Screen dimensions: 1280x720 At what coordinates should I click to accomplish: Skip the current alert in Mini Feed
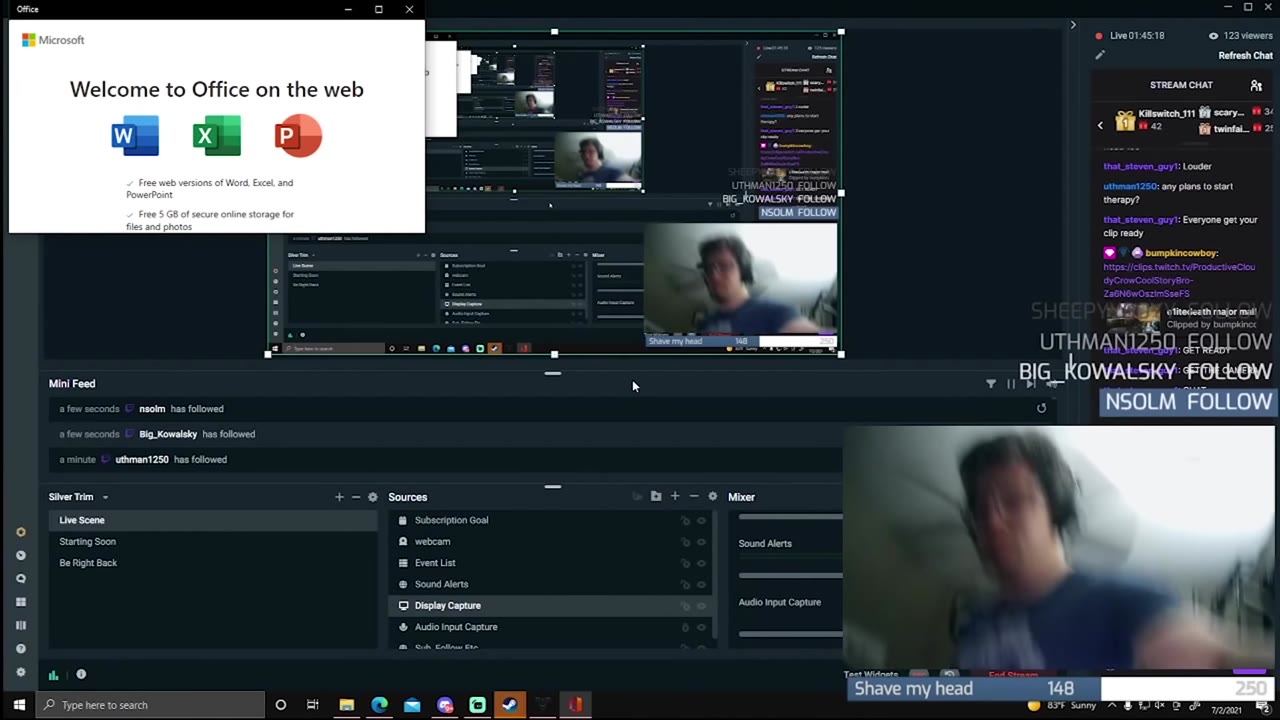[1031, 384]
